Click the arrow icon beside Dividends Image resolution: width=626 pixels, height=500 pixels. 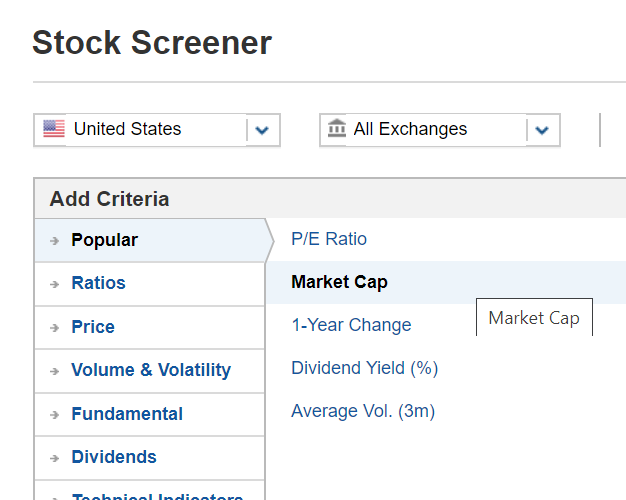tap(54, 458)
